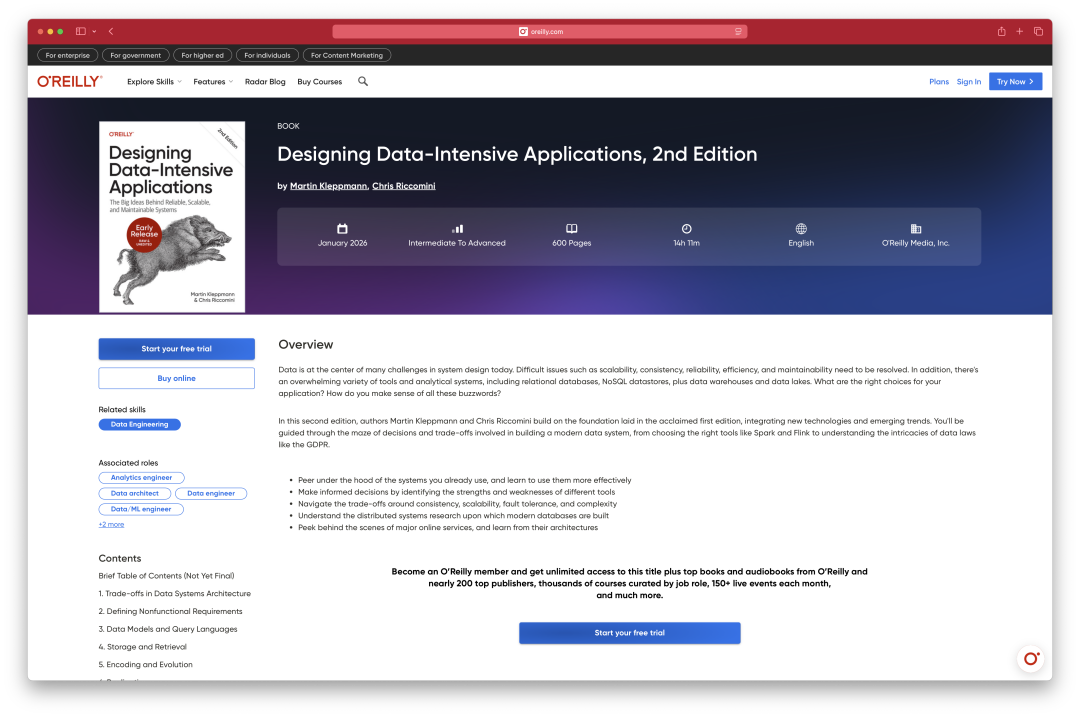Open the For individuals pill link

click(x=267, y=55)
